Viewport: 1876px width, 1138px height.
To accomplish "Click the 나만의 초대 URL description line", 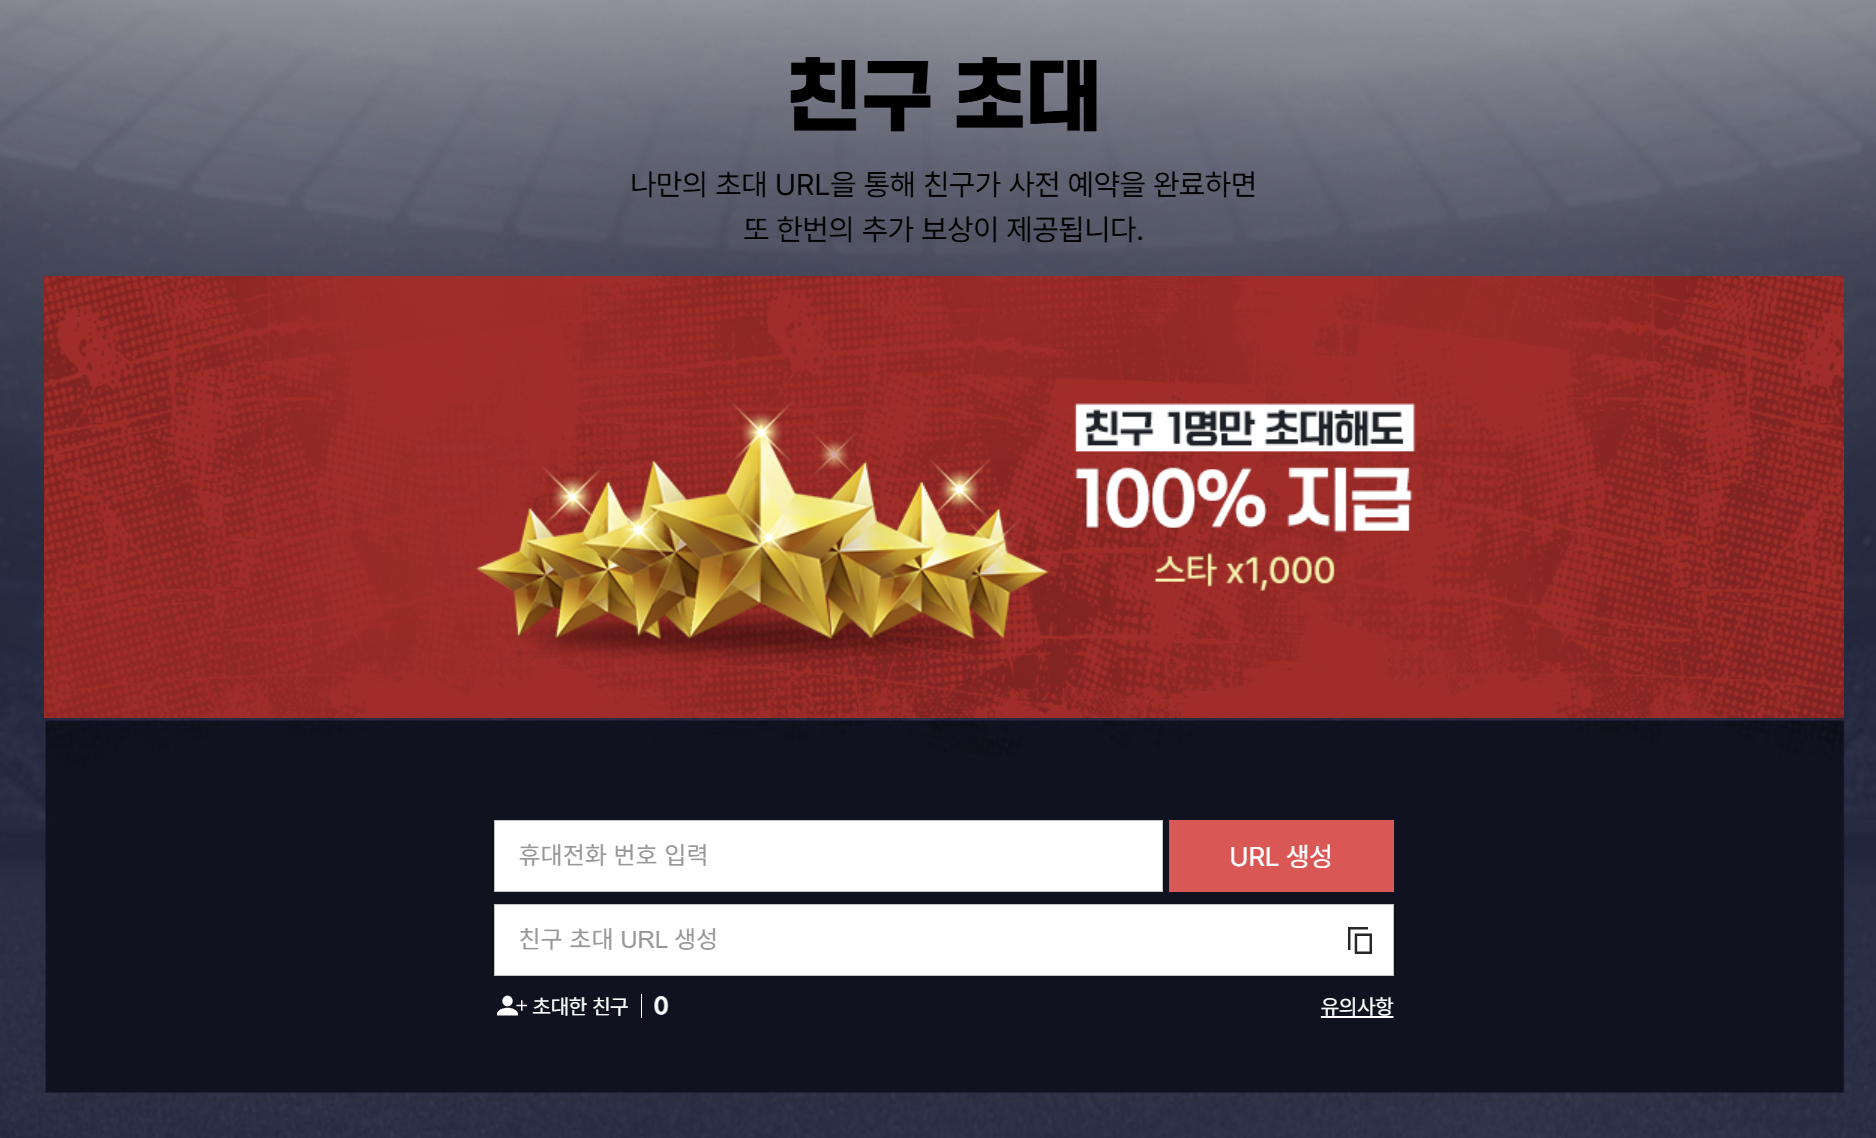I will coord(943,184).
